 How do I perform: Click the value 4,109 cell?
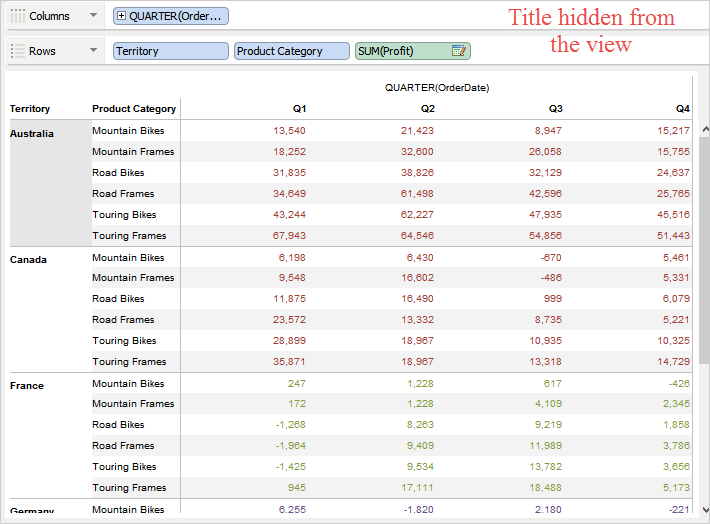[548, 404]
